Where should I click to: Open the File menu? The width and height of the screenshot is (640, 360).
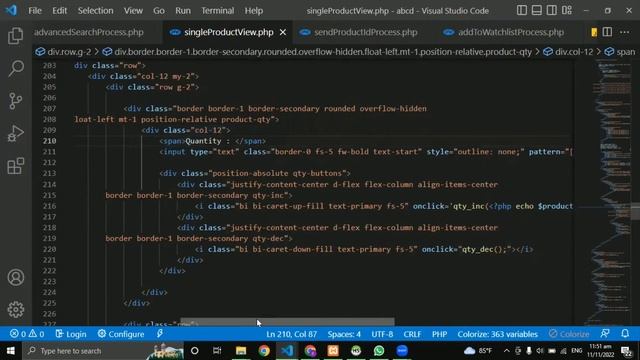click(35, 11)
